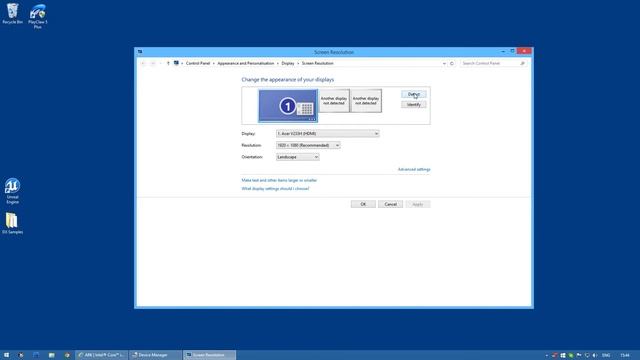Switch to the Device Manager taskbar window

pos(155,355)
